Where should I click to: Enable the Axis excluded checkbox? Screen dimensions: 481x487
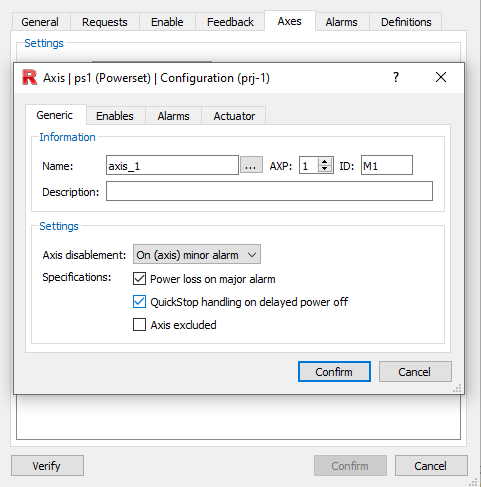click(x=139, y=325)
